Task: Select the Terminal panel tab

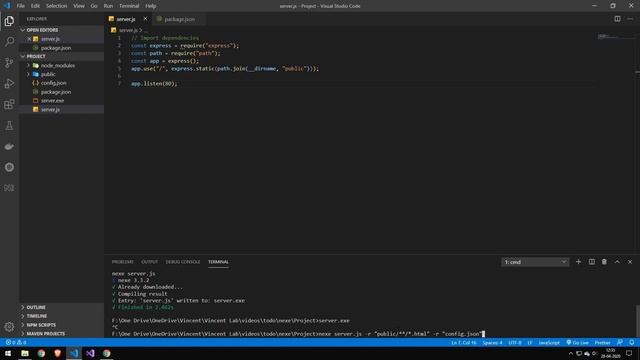Action: (218, 262)
